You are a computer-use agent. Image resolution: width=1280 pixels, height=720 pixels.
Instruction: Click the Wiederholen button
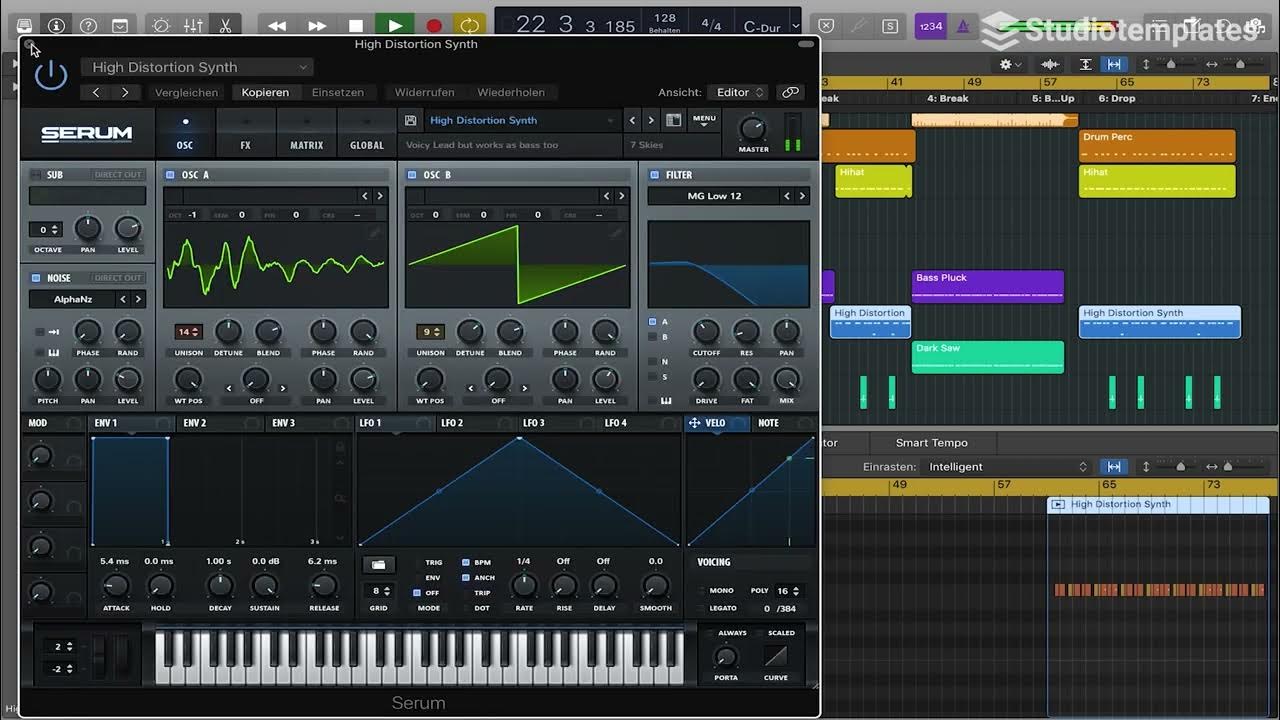[x=511, y=92]
